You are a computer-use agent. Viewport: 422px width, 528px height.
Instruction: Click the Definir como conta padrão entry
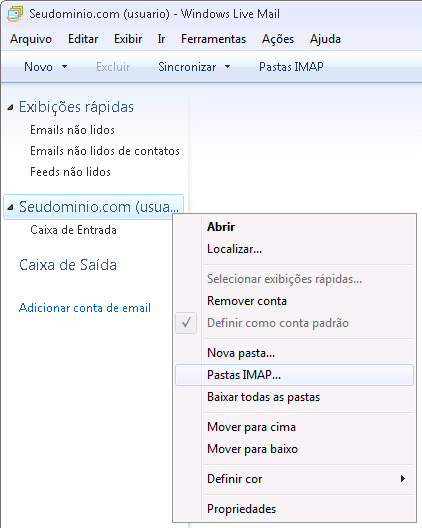point(294,323)
